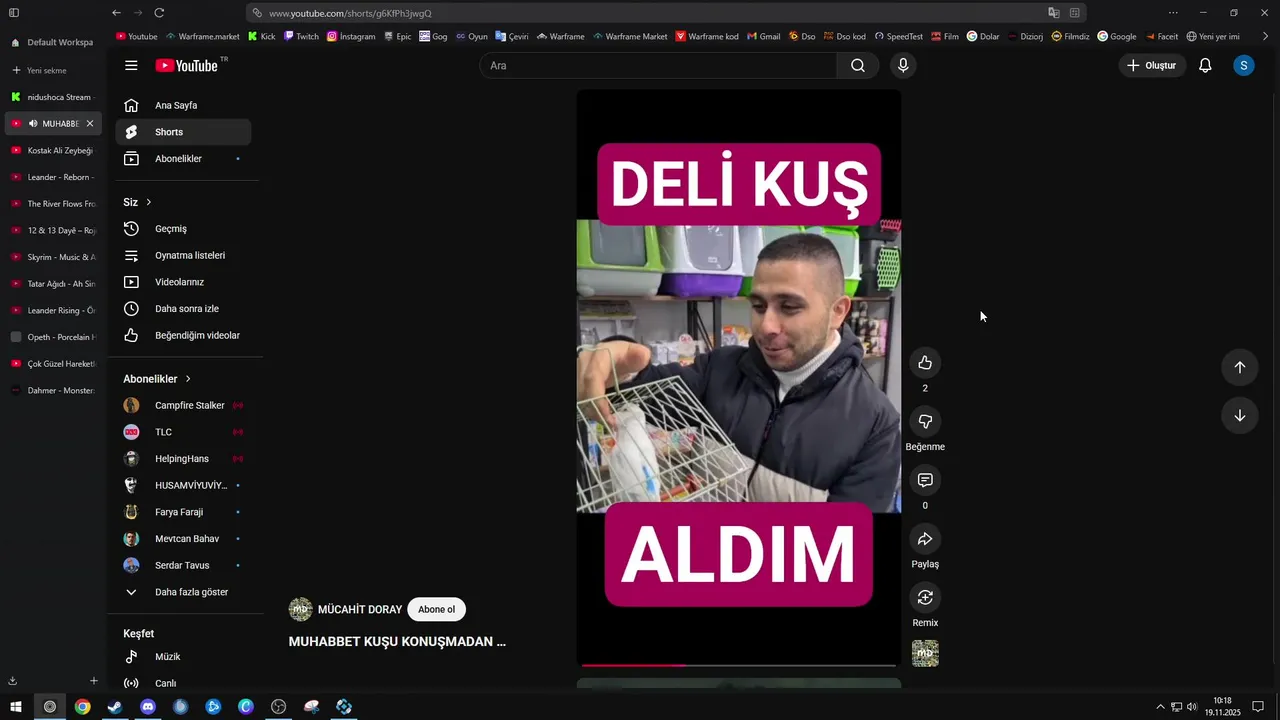Select Shorts in sidebar

coord(183,132)
